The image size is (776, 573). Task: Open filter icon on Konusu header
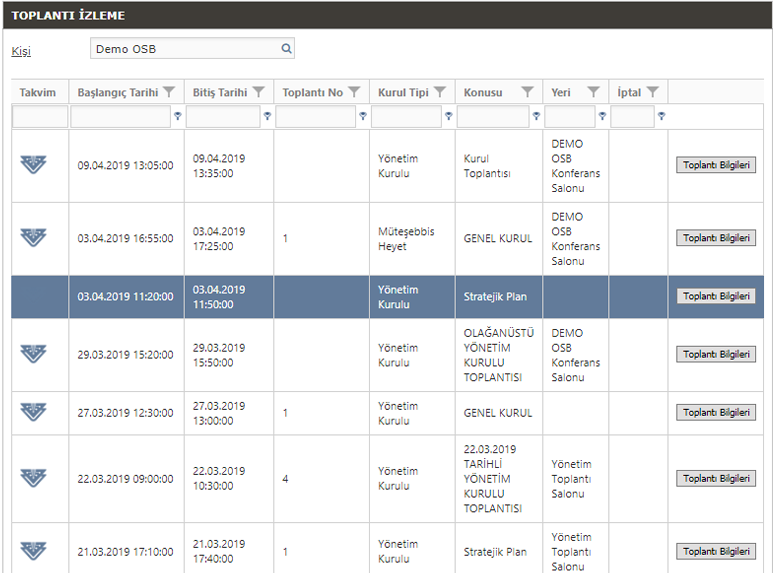(527, 92)
